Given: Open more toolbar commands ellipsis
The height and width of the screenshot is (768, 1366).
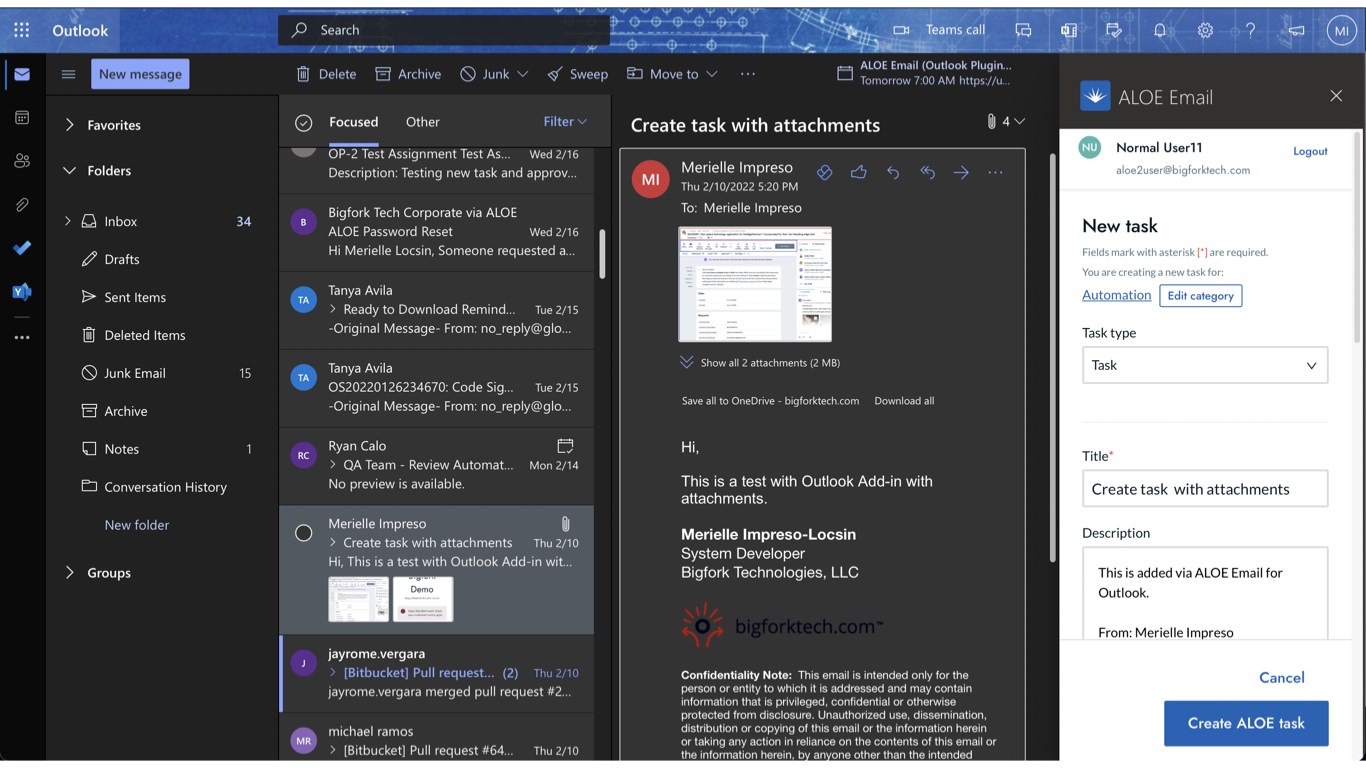Looking at the screenshot, I should pos(748,74).
